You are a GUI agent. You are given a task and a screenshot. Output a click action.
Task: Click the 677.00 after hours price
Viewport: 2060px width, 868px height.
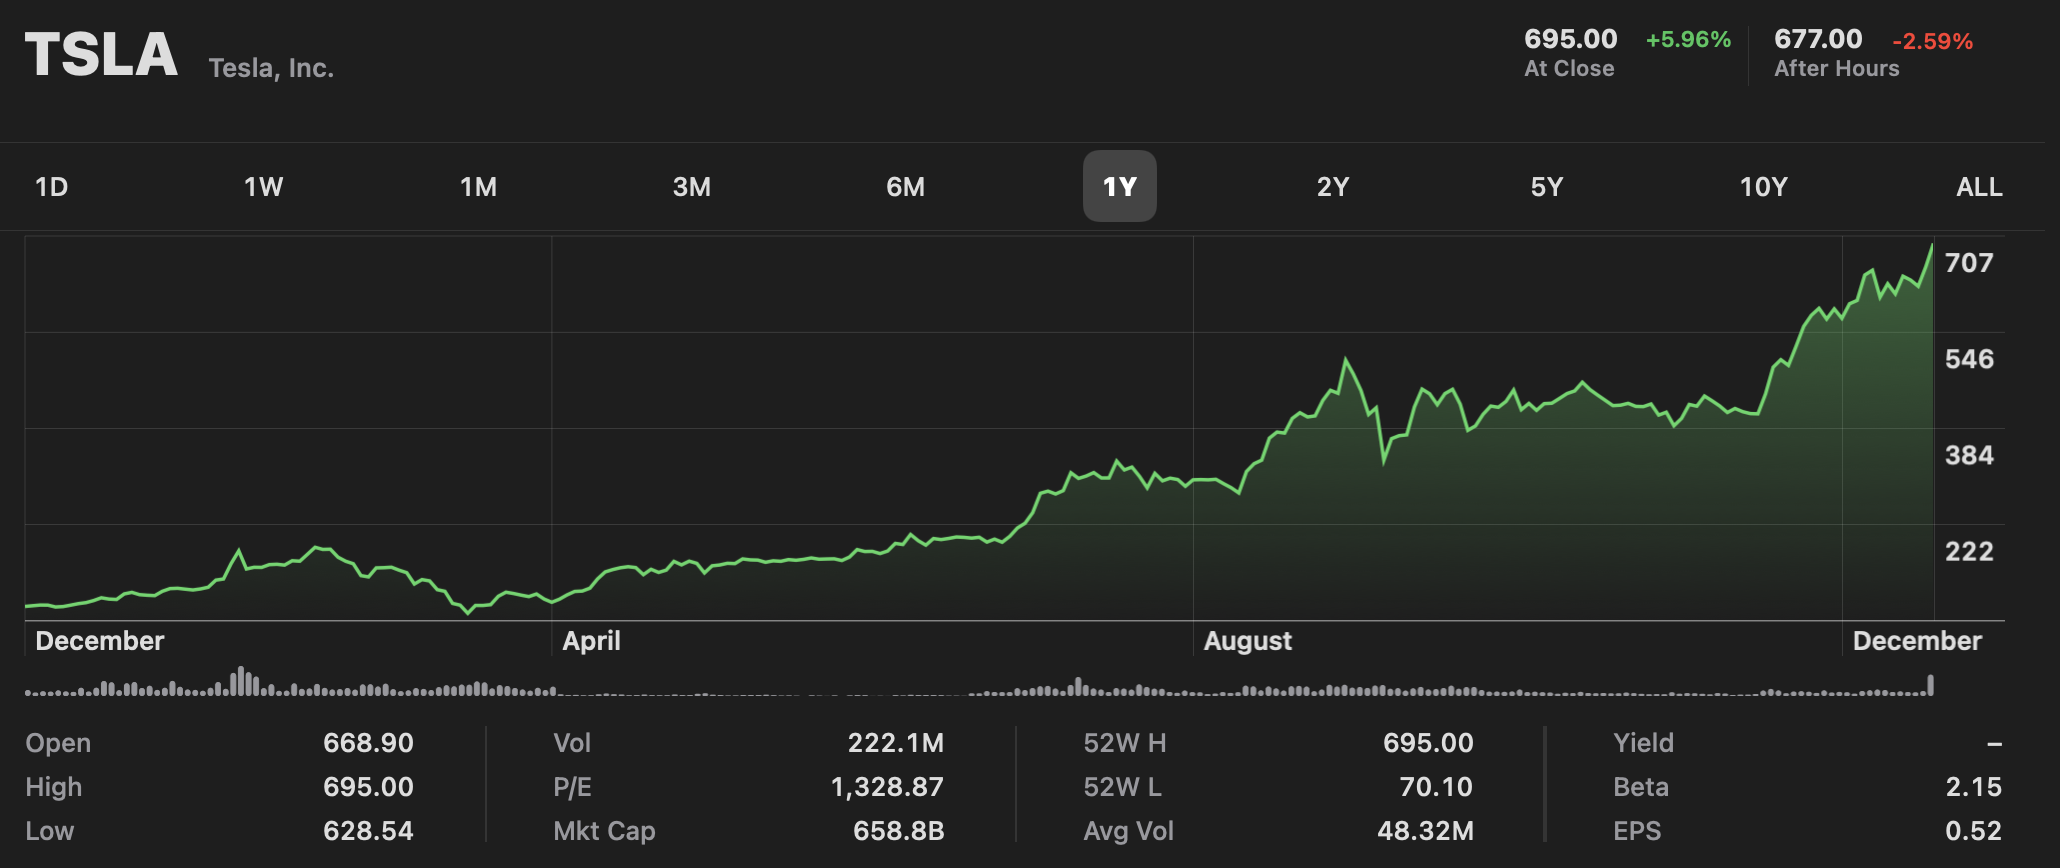[1818, 39]
